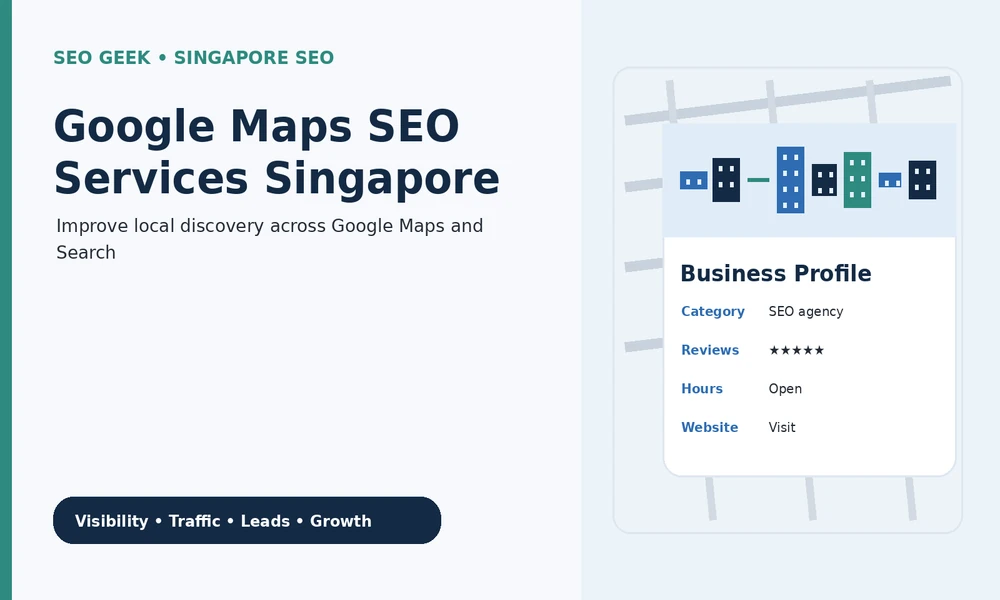Screen dimensions: 1000x600
Task: Click the Visit website link
Action: (782, 427)
